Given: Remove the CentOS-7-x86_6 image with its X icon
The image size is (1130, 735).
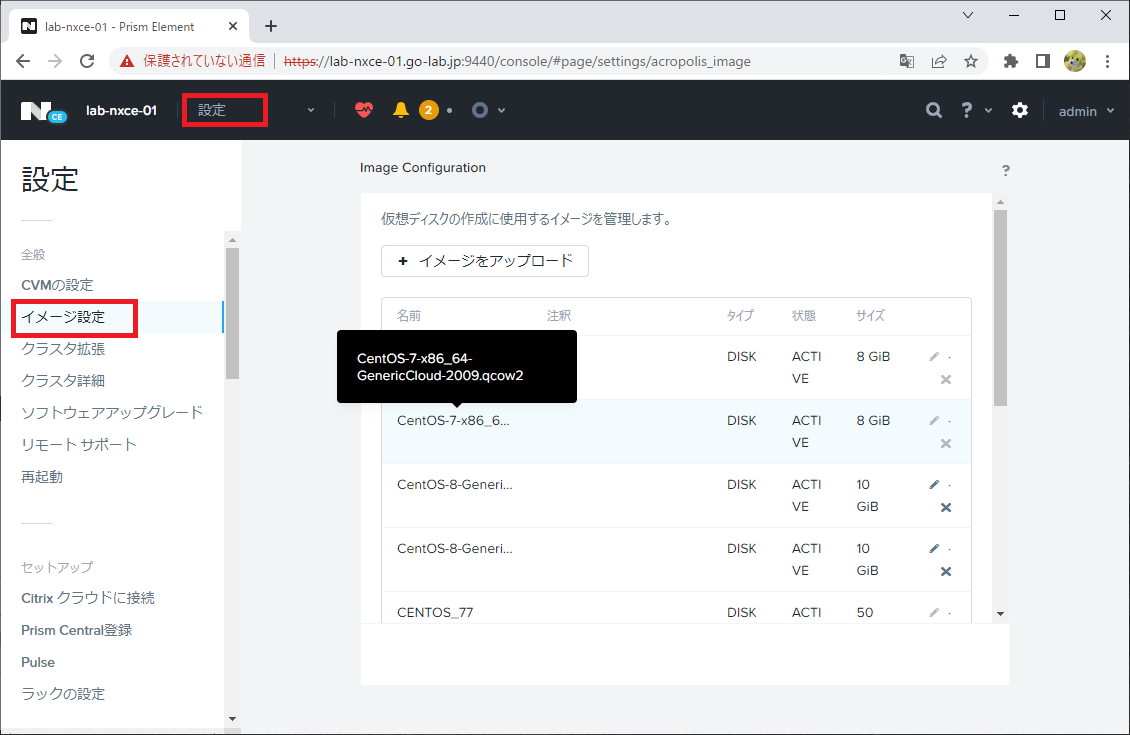Looking at the screenshot, I should pyautogui.click(x=946, y=443).
